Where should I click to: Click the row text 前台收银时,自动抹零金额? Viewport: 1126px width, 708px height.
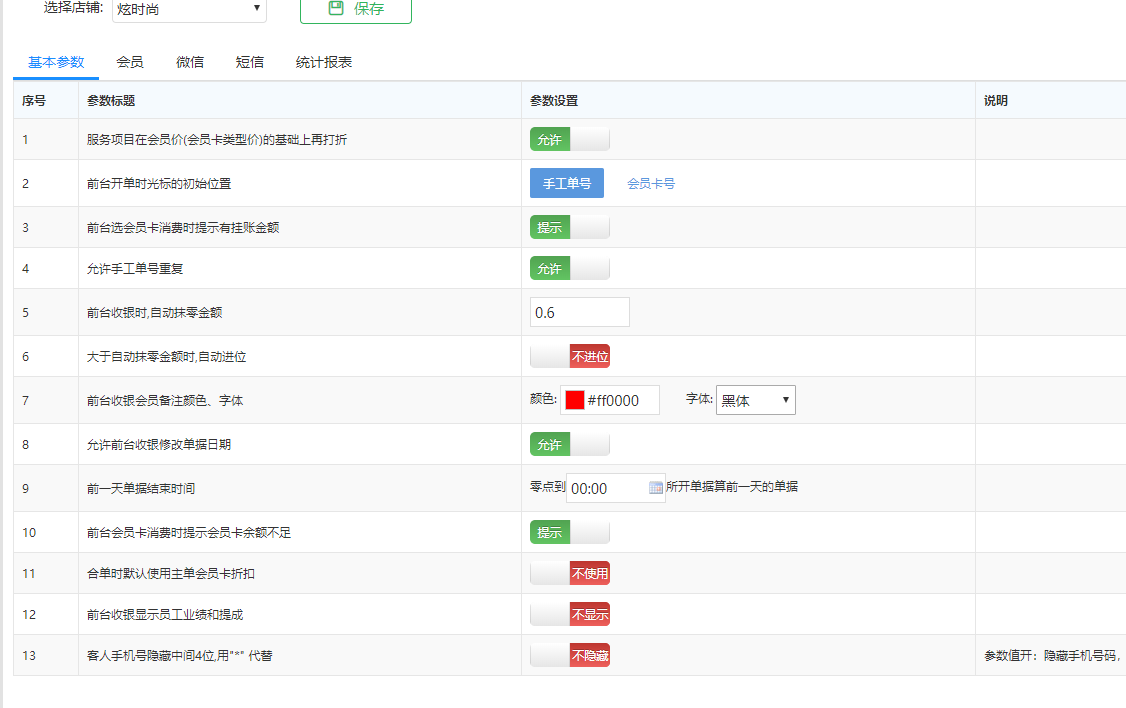pos(154,312)
